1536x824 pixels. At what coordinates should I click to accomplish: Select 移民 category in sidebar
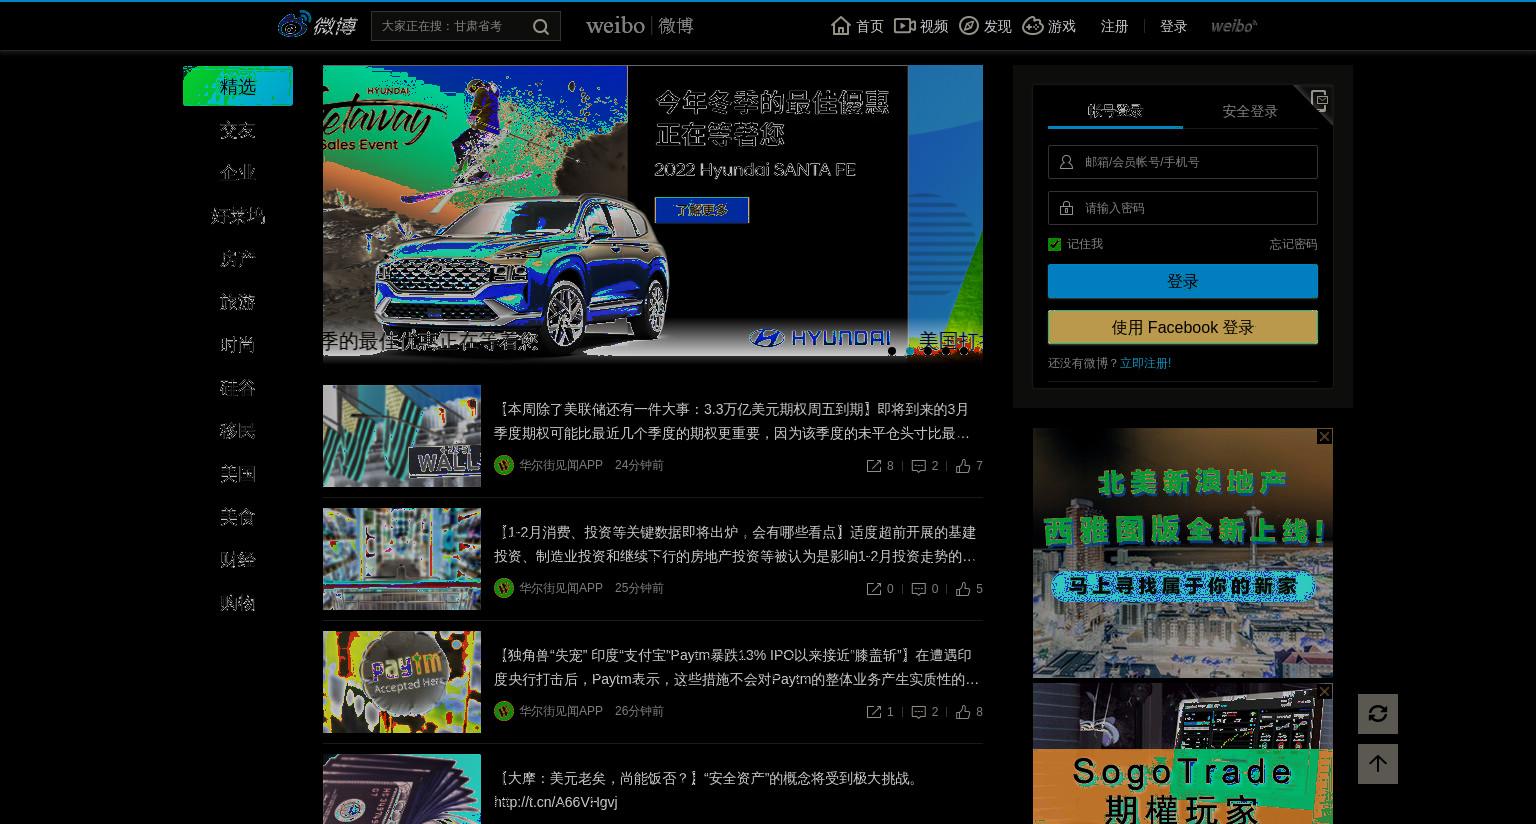pos(238,431)
